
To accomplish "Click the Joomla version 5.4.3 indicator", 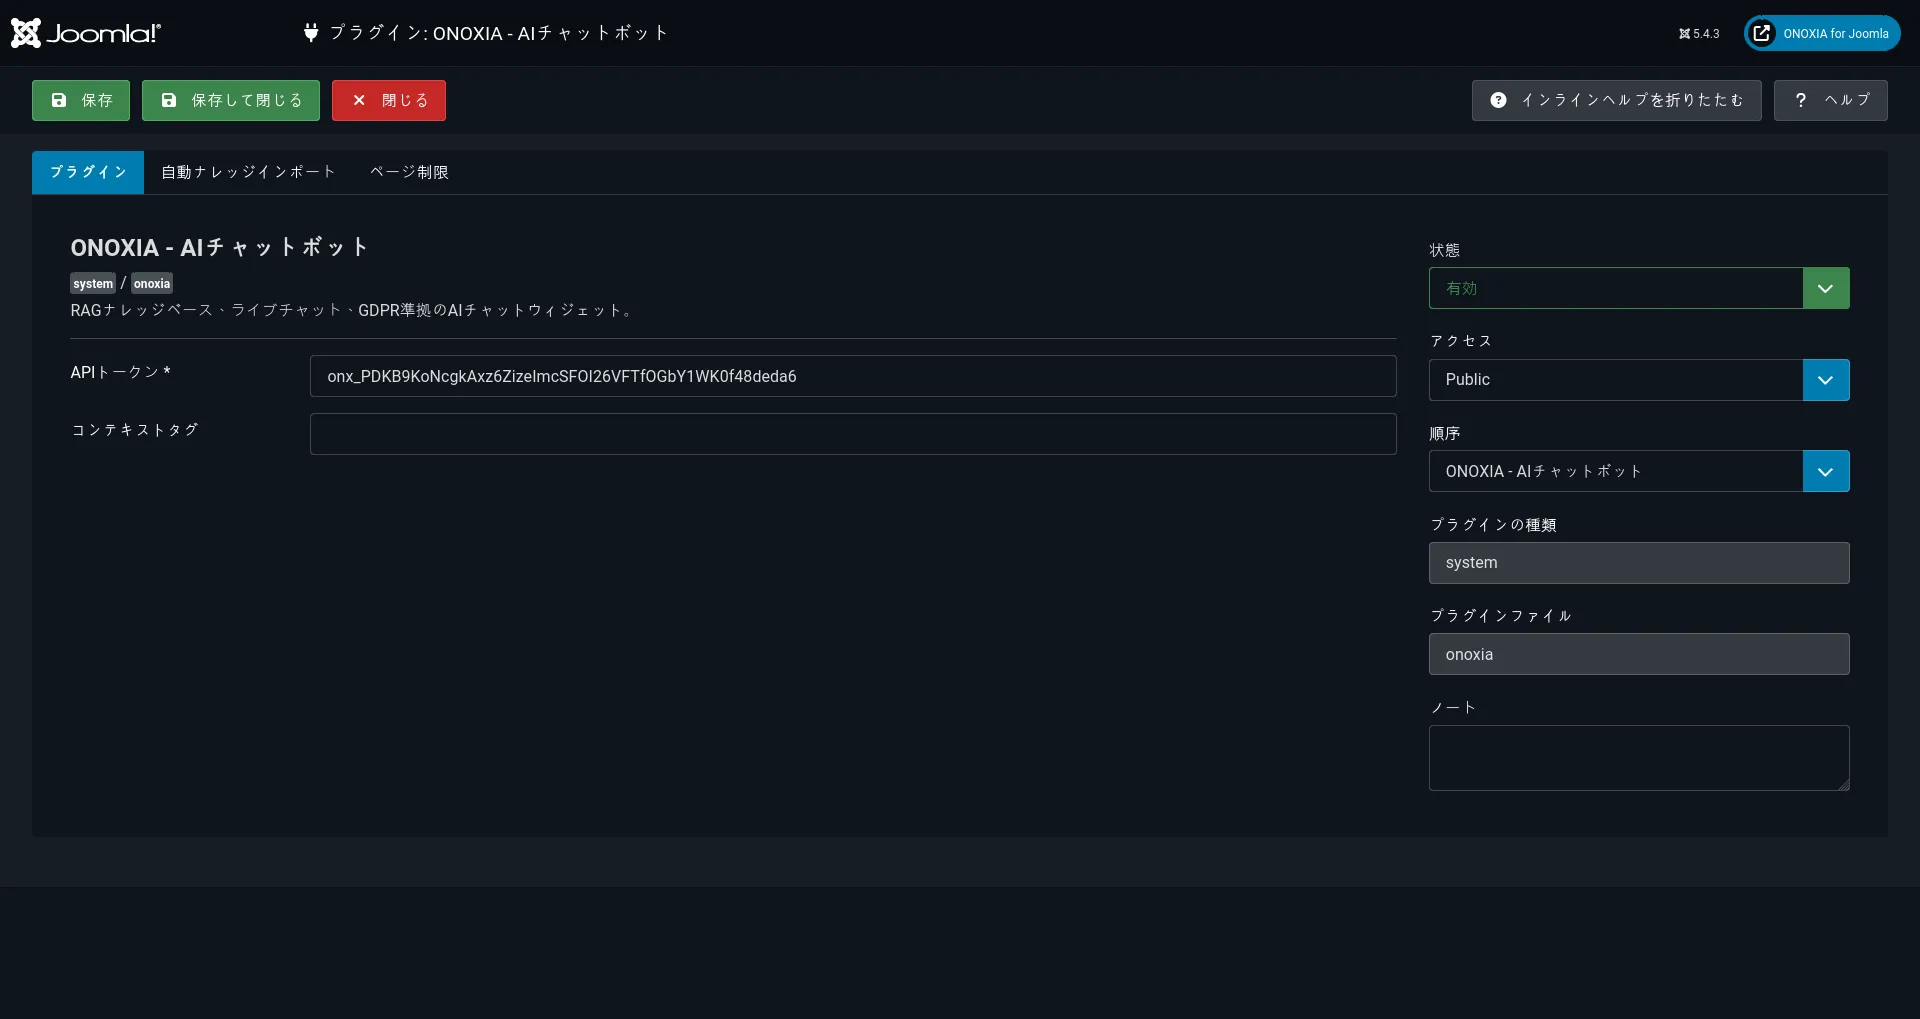I will pos(1699,34).
